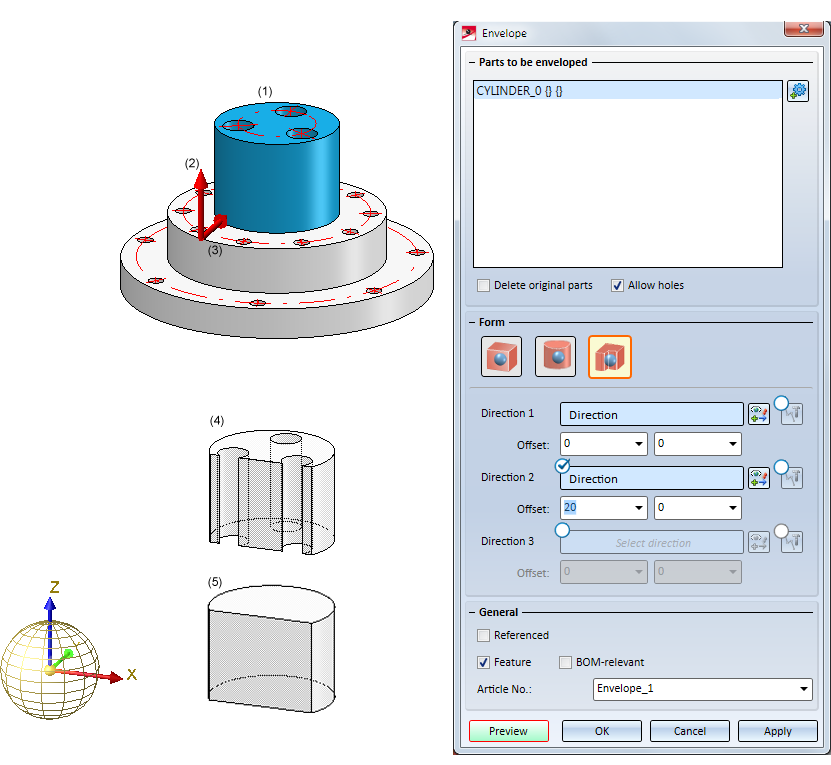Enable Delete original parts checkbox
The height and width of the screenshot is (765, 831).
[484, 285]
